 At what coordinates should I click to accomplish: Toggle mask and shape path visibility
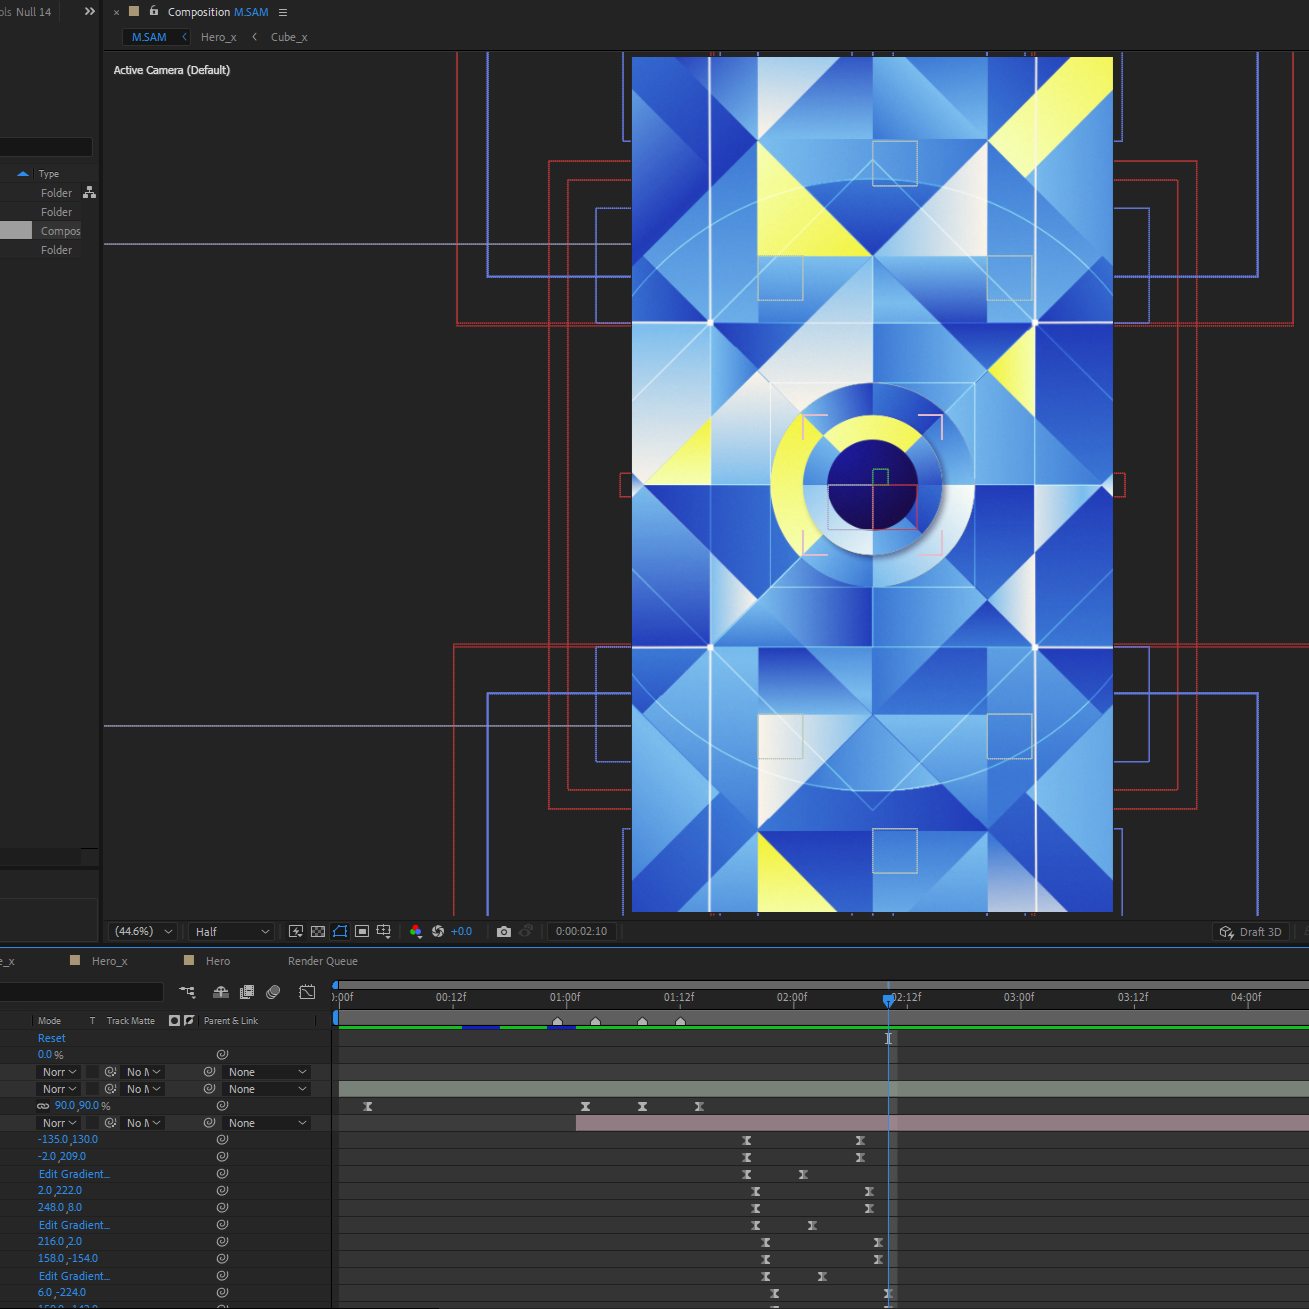340,931
